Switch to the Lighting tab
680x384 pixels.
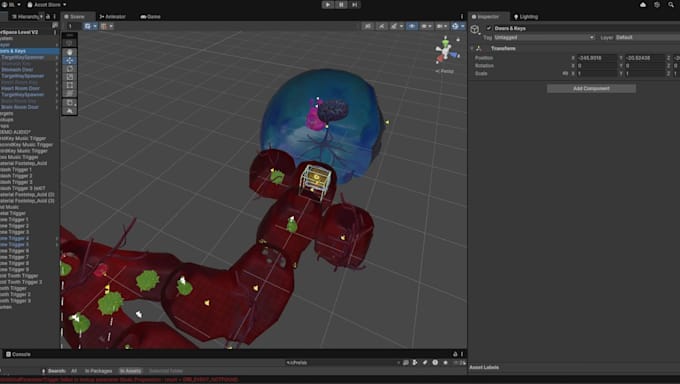[526, 16]
